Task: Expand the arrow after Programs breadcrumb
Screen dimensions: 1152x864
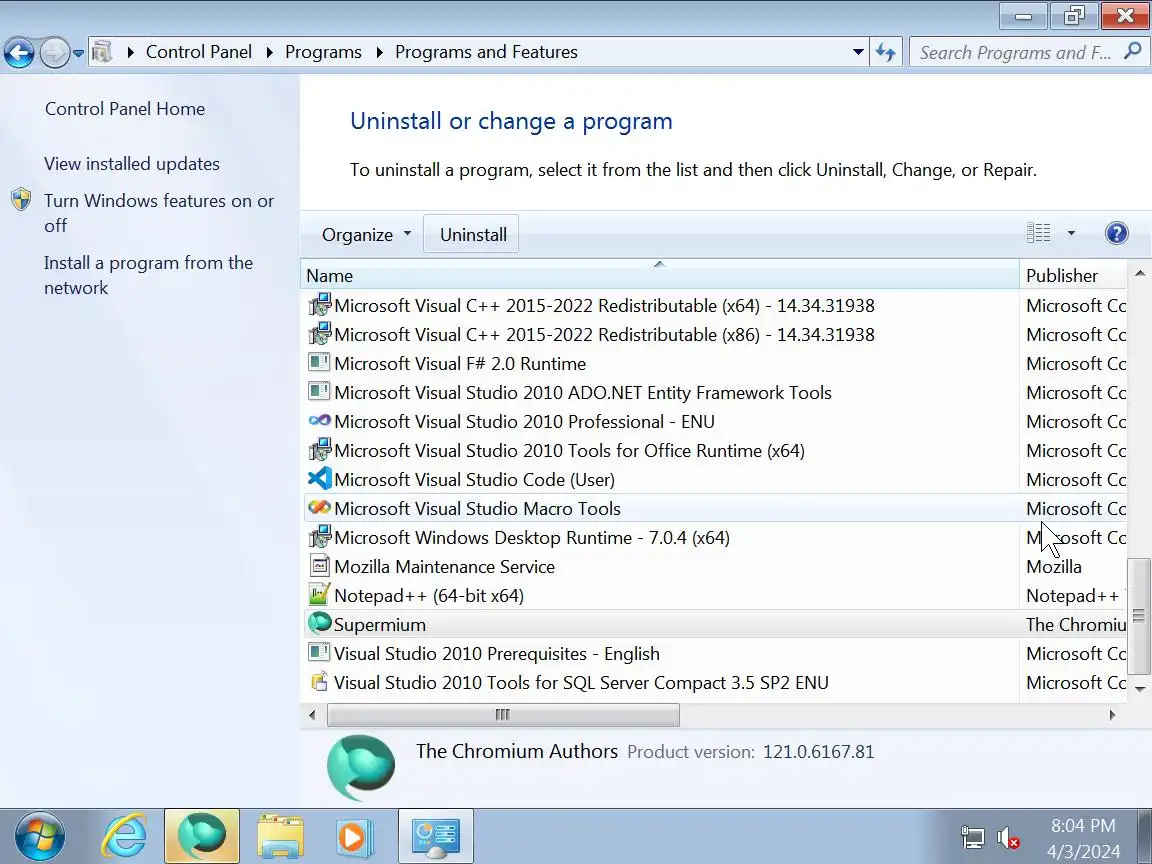Action: tap(379, 52)
